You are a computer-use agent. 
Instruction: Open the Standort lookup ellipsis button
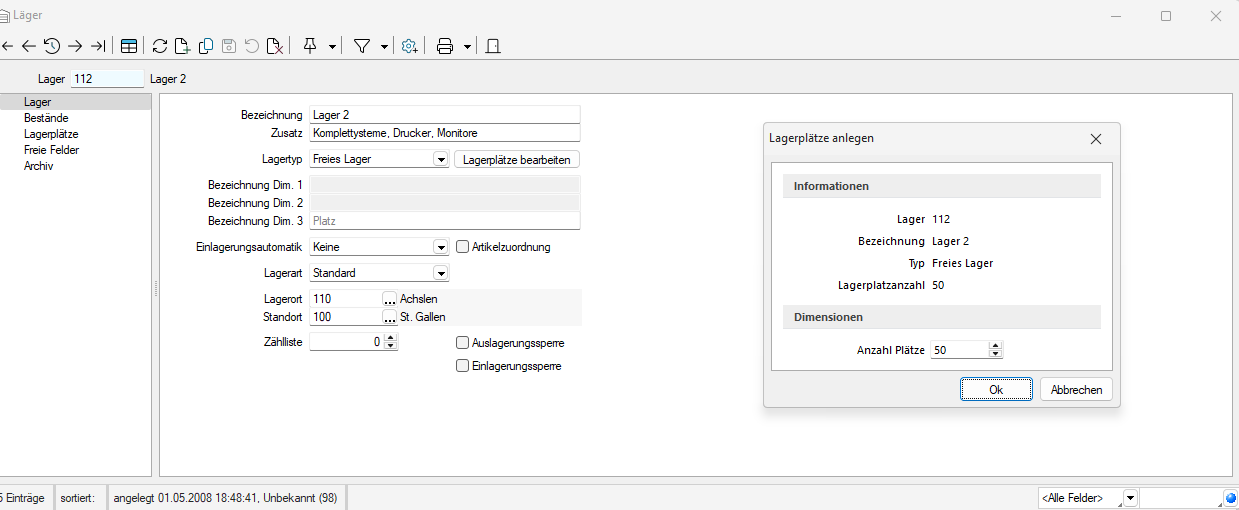tap(390, 317)
